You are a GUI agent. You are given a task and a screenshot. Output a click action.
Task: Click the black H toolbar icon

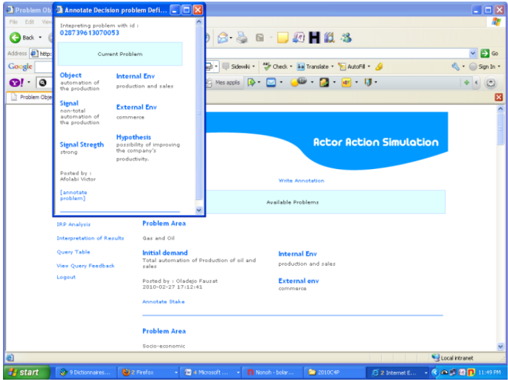(x=314, y=38)
